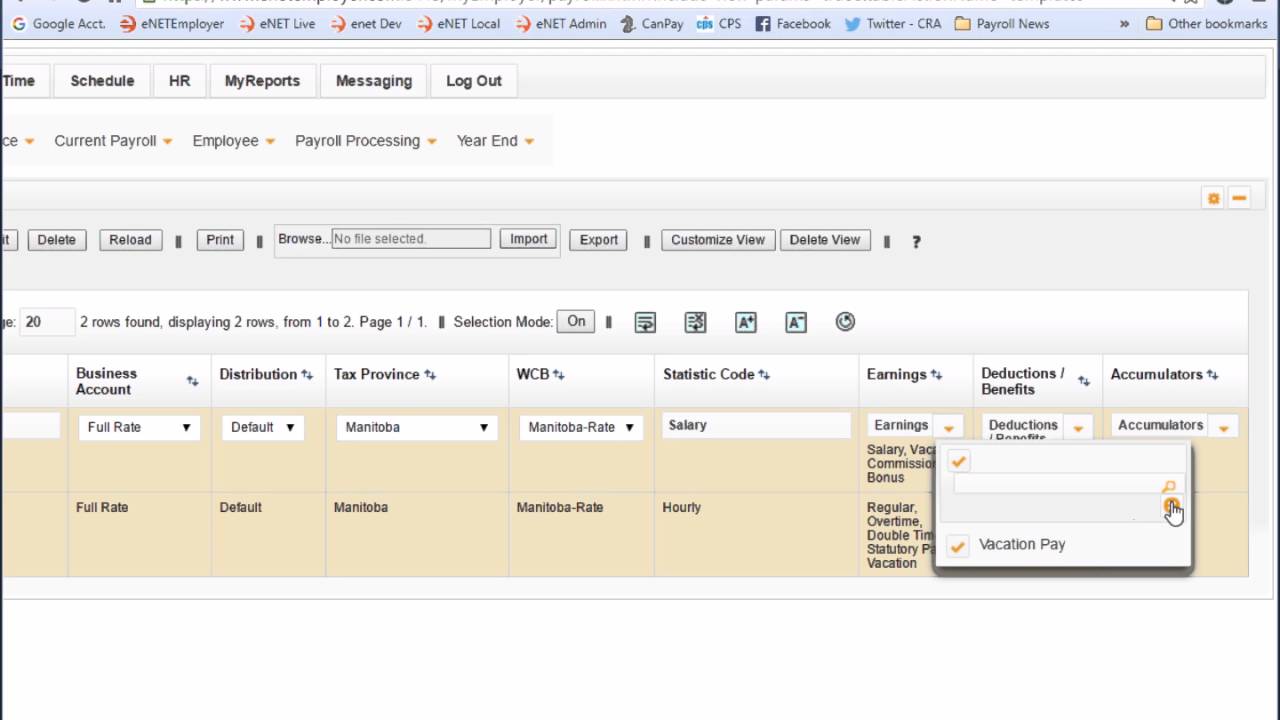The height and width of the screenshot is (720, 1280).
Task: Switch to the Schedule tab
Action: pyautogui.click(x=102, y=81)
